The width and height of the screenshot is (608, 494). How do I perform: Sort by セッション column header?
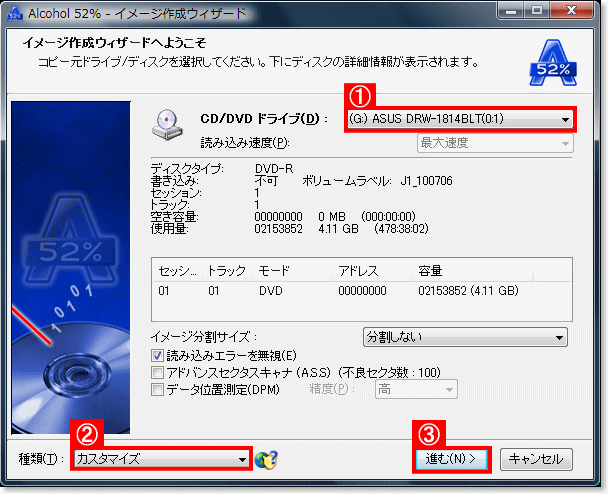tap(177, 271)
